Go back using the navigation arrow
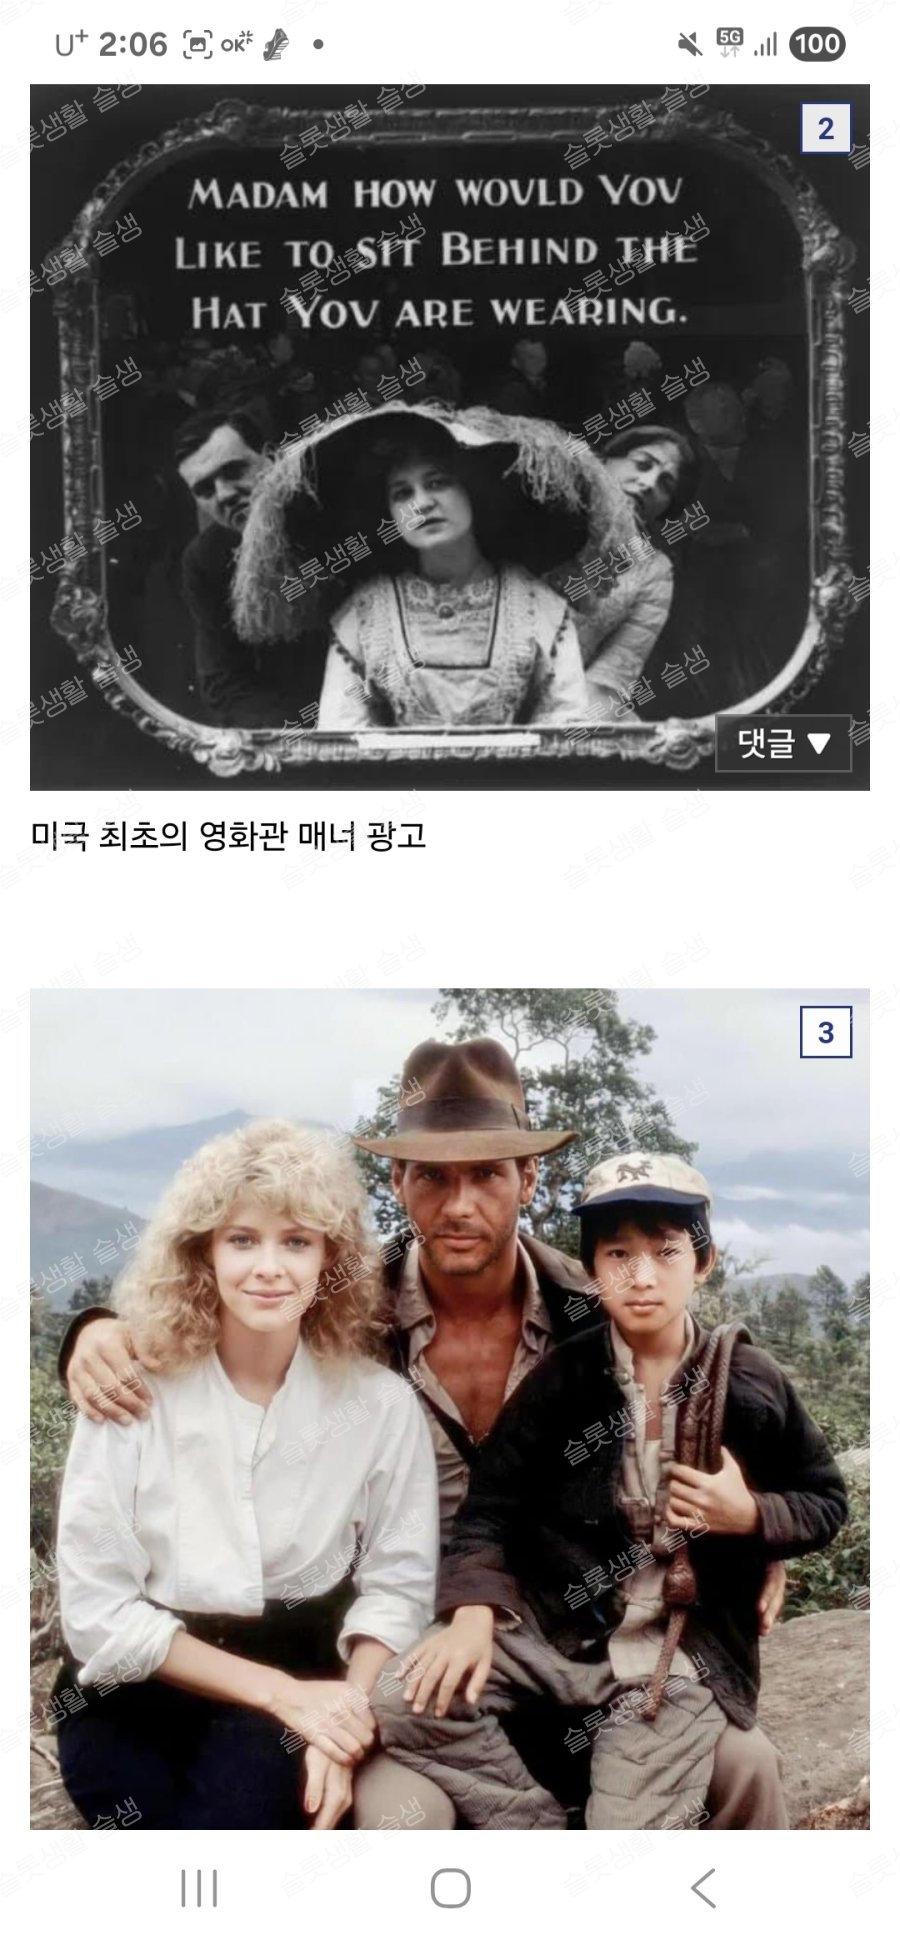This screenshot has height=1950, width=900. [x=703, y=1889]
